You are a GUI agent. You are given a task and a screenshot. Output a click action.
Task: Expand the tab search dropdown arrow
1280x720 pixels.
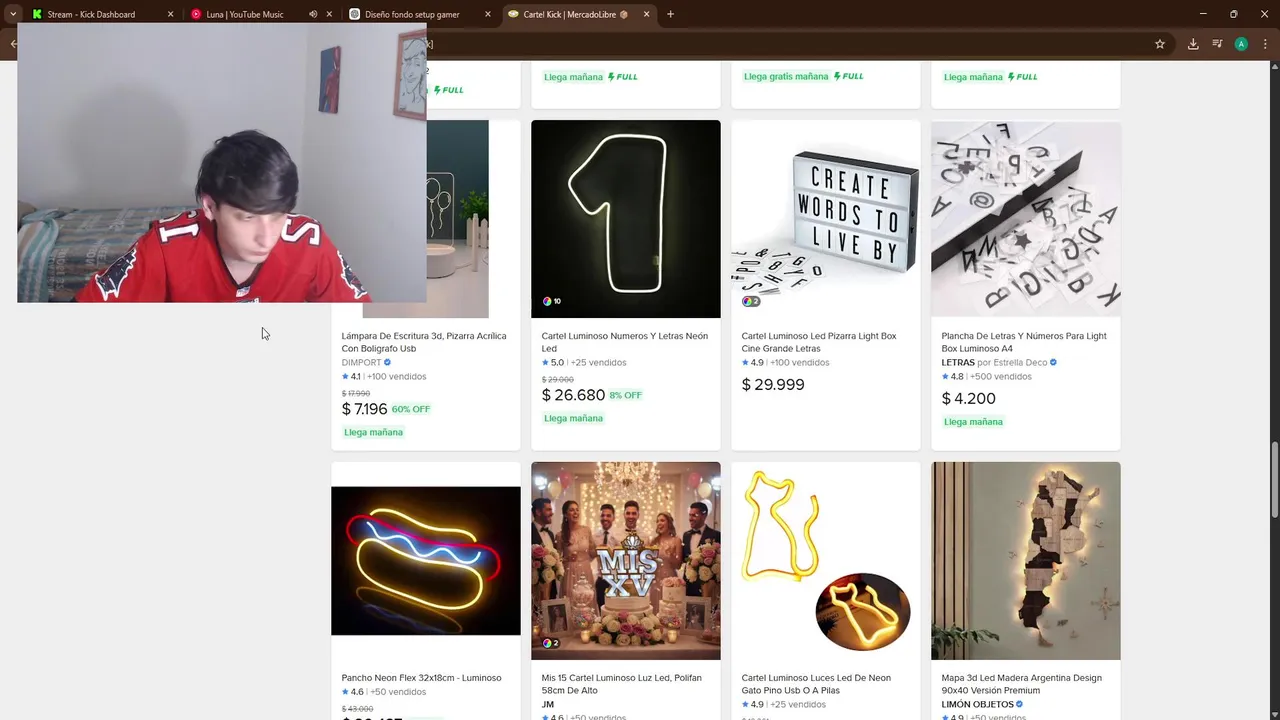coord(13,14)
